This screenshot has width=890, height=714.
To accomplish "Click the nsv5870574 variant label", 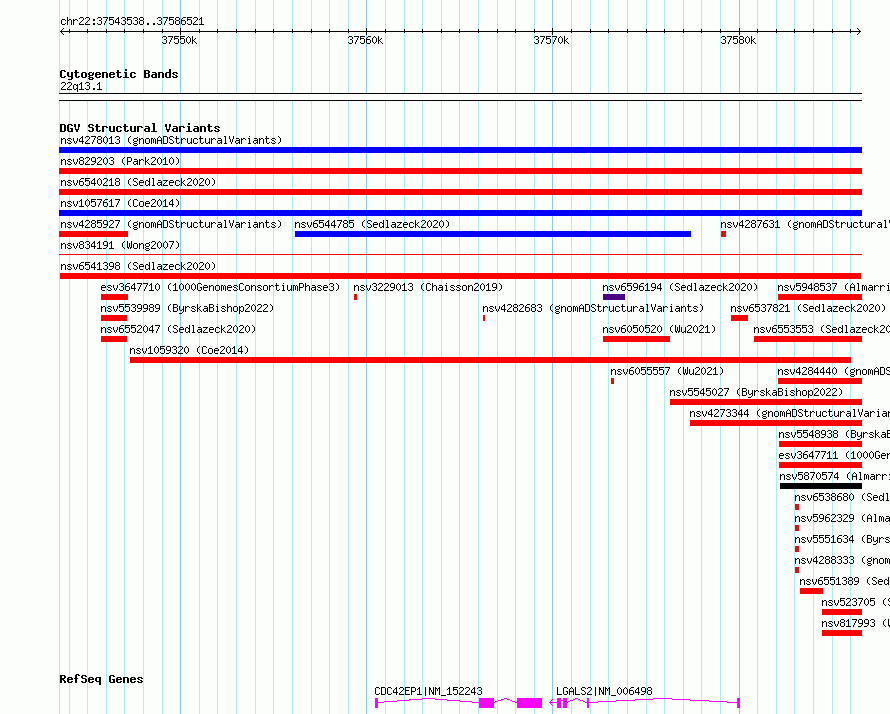I will [x=834, y=476].
